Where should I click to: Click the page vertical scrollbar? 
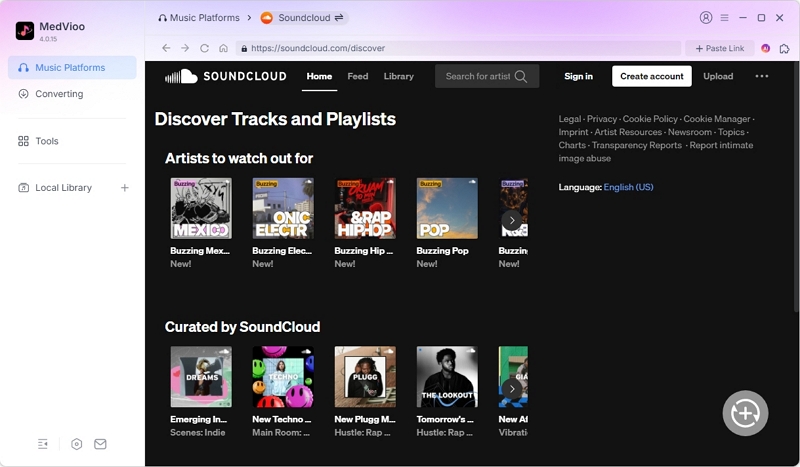tap(796, 186)
